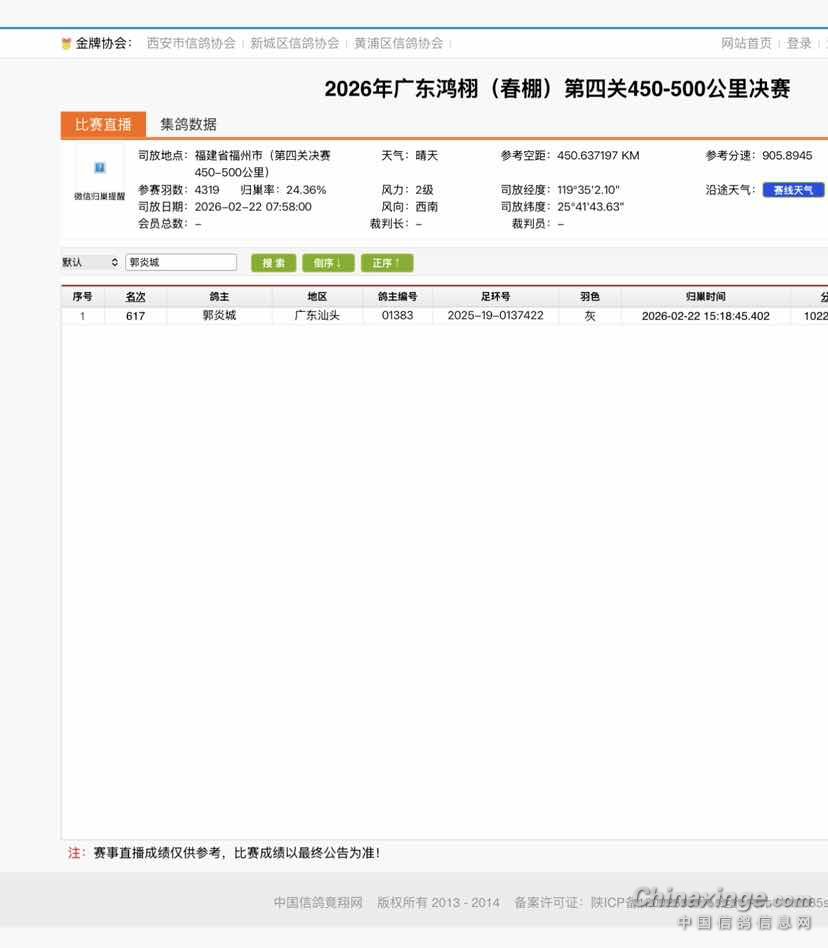The width and height of the screenshot is (828, 948).
Task: Open 新城区信鸽协会 link
Action: point(294,43)
